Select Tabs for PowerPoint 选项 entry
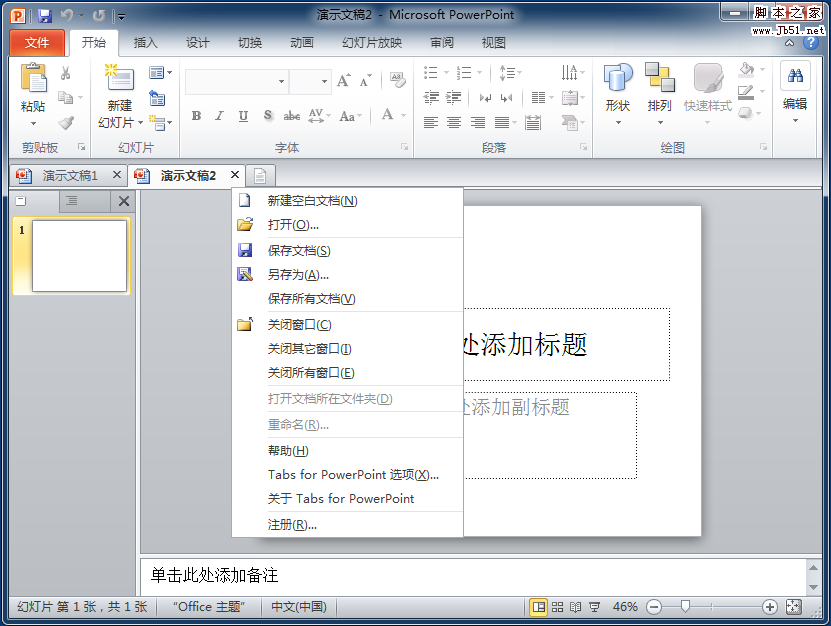Viewport: 831px width, 626px height. click(347, 474)
